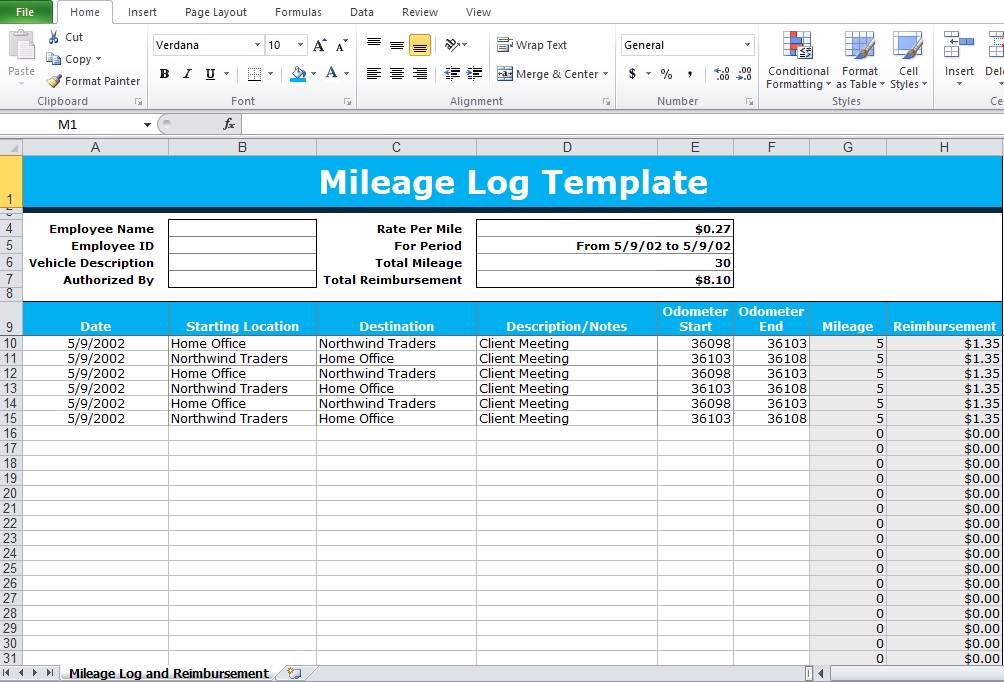Apply Percent Style format
Screen dimensions: 1004x682
(x=667, y=74)
